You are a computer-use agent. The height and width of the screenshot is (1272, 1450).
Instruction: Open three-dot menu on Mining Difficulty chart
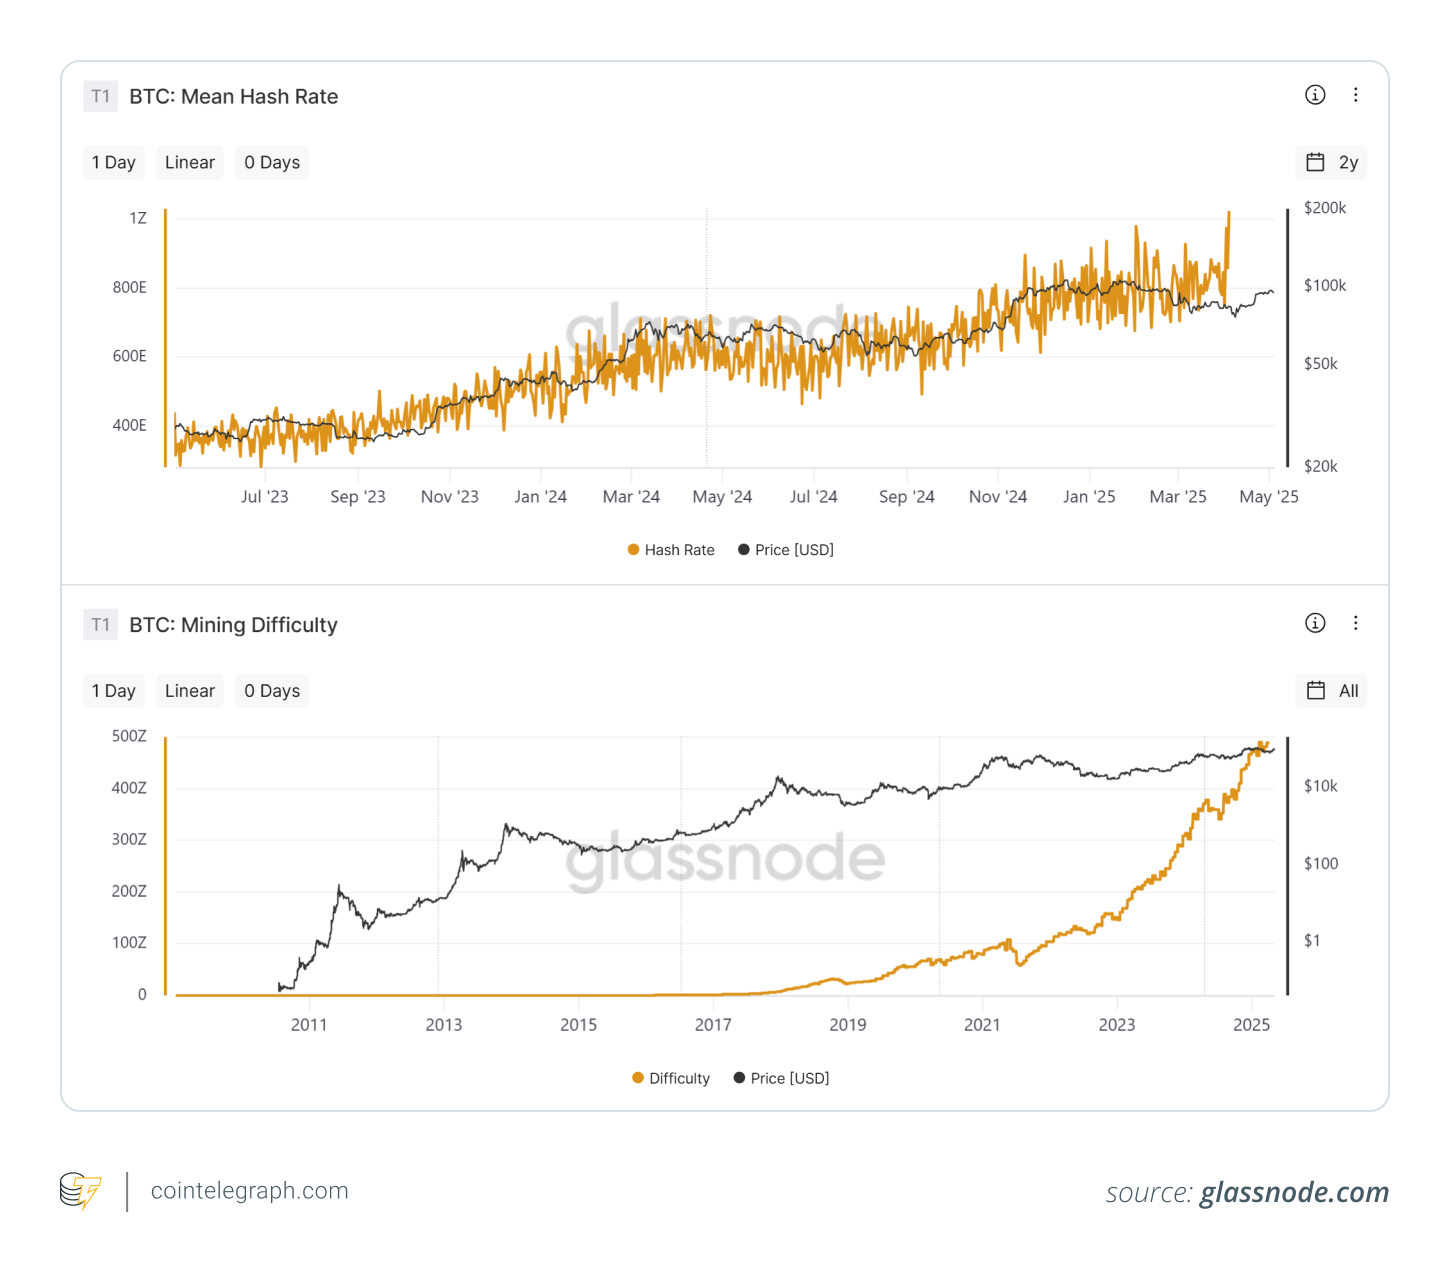[x=1356, y=623]
